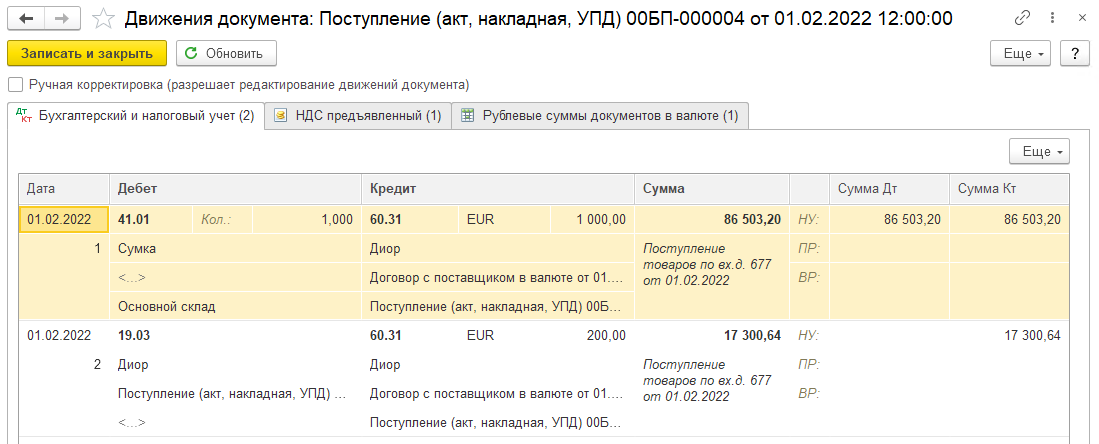
Task: Click the forward navigation arrow
Action: (62, 18)
